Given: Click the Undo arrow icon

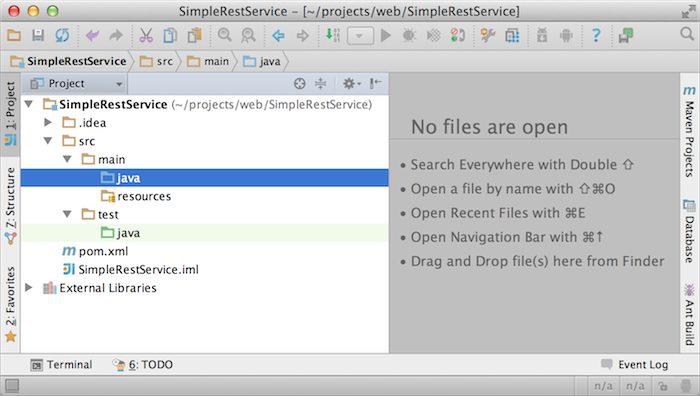Looking at the screenshot, I should coord(92,35).
